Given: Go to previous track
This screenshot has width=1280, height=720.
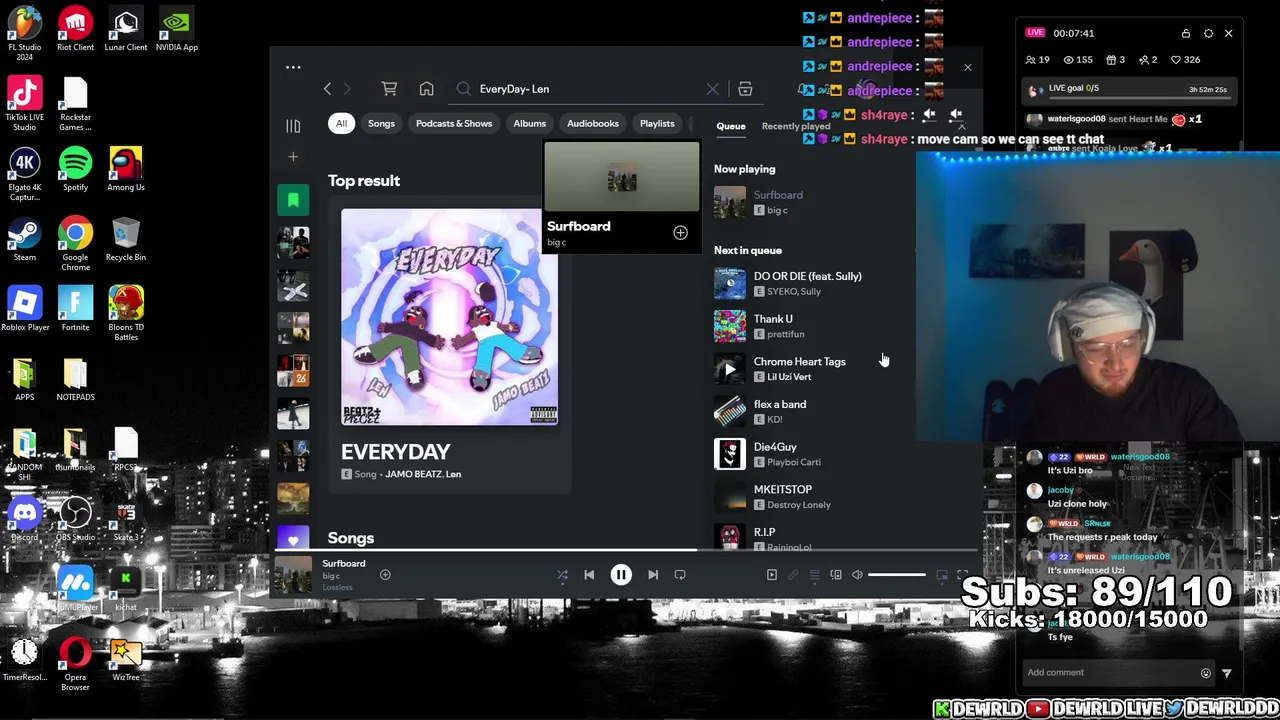Looking at the screenshot, I should [x=589, y=575].
